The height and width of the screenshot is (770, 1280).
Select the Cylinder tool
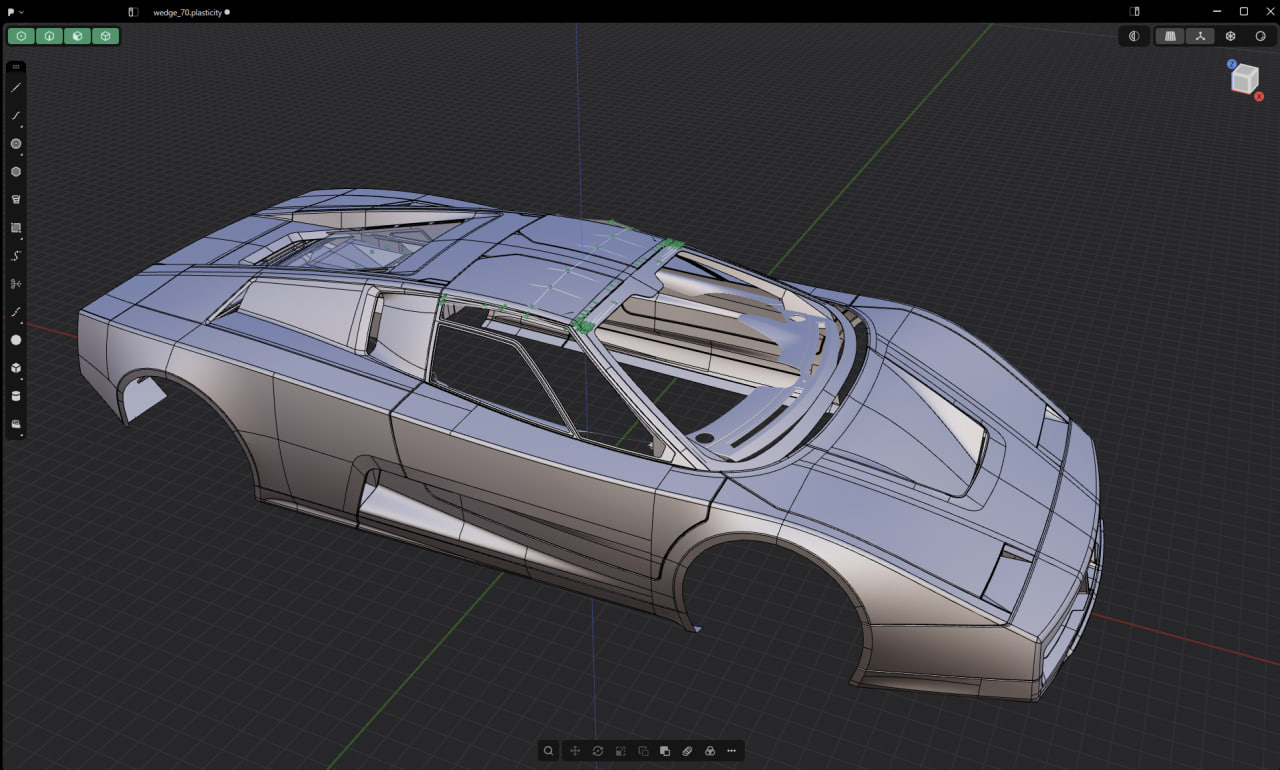16,396
